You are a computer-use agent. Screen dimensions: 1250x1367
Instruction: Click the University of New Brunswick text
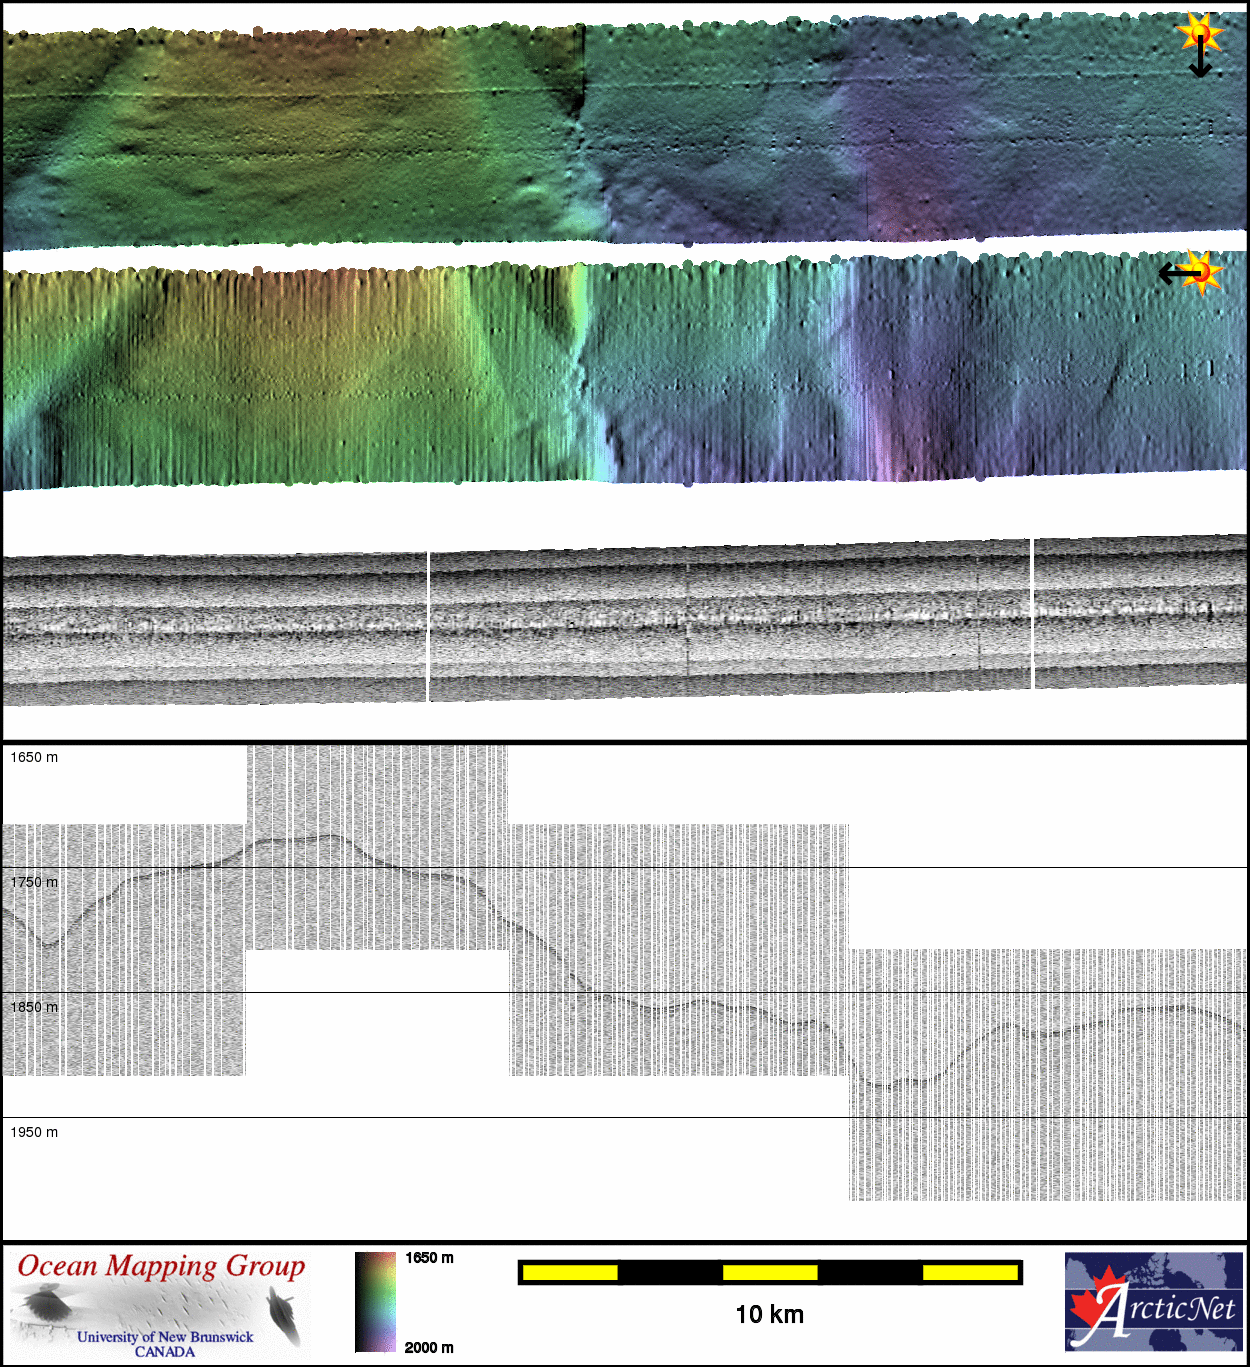(165, 1337)
